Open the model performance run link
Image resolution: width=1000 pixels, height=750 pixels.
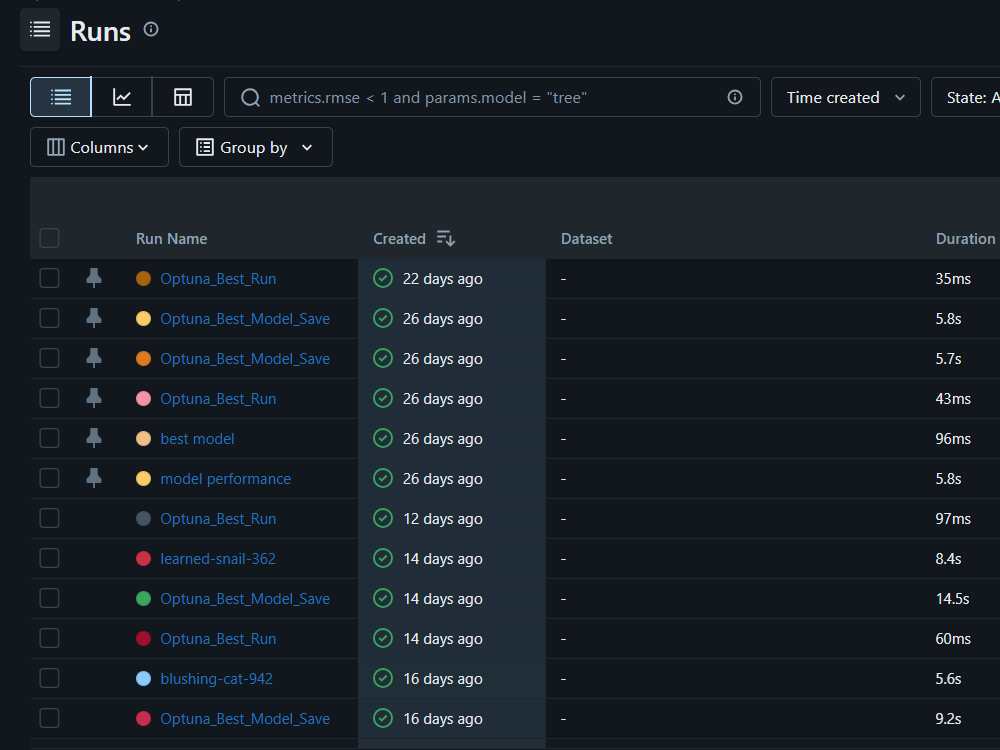click(225, 479)
